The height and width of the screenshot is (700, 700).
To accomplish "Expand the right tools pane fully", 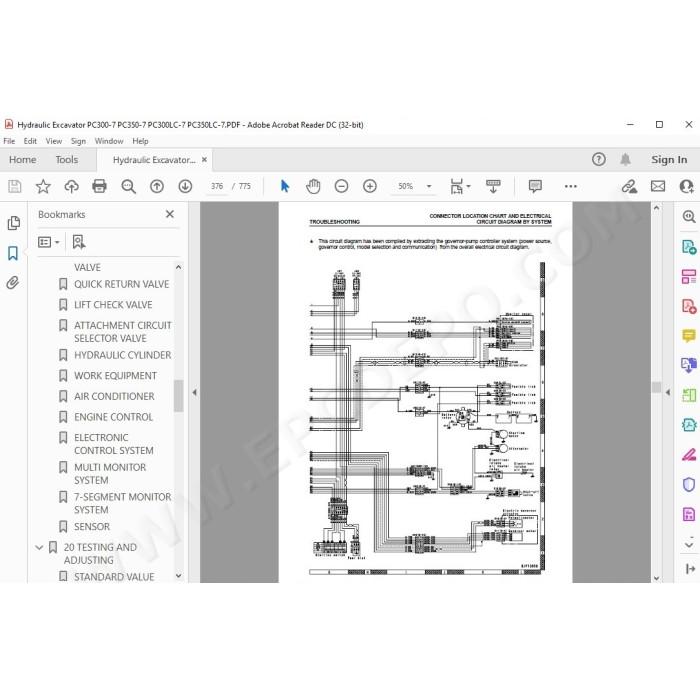I will [x=690, y=569].
